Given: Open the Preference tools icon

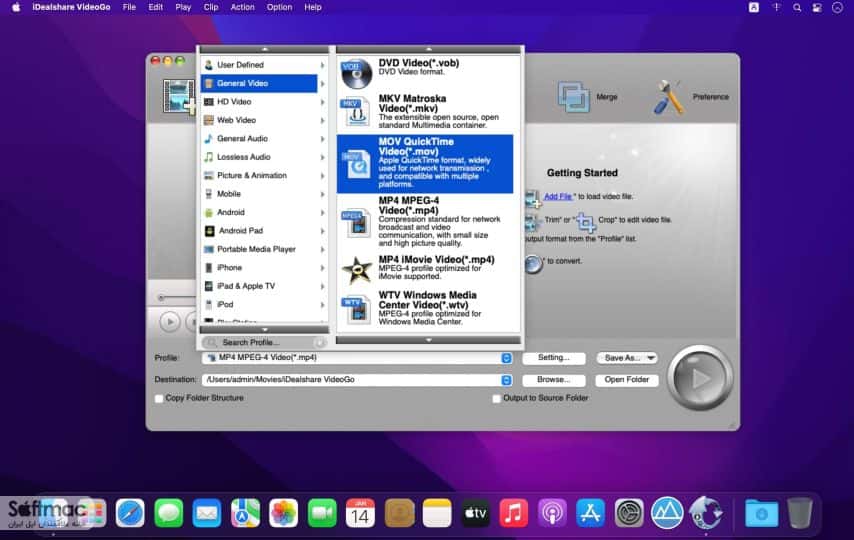Looking at the screenshot, I should coord(669,97).
